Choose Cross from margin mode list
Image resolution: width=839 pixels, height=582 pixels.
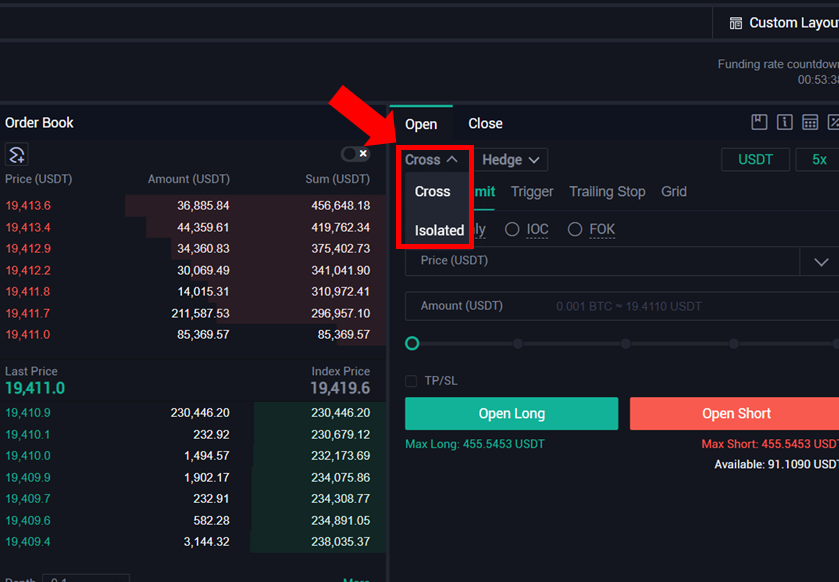(x=432, y=191)
